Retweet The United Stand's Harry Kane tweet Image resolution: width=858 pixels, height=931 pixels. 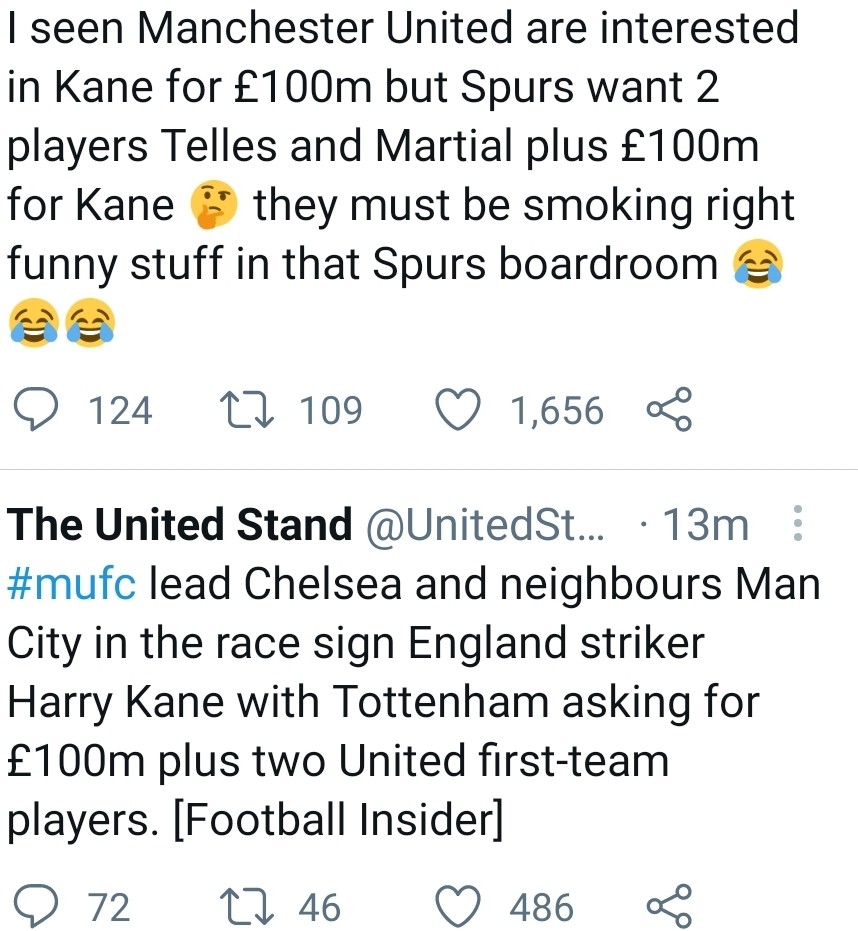click(x=247, y=907)
